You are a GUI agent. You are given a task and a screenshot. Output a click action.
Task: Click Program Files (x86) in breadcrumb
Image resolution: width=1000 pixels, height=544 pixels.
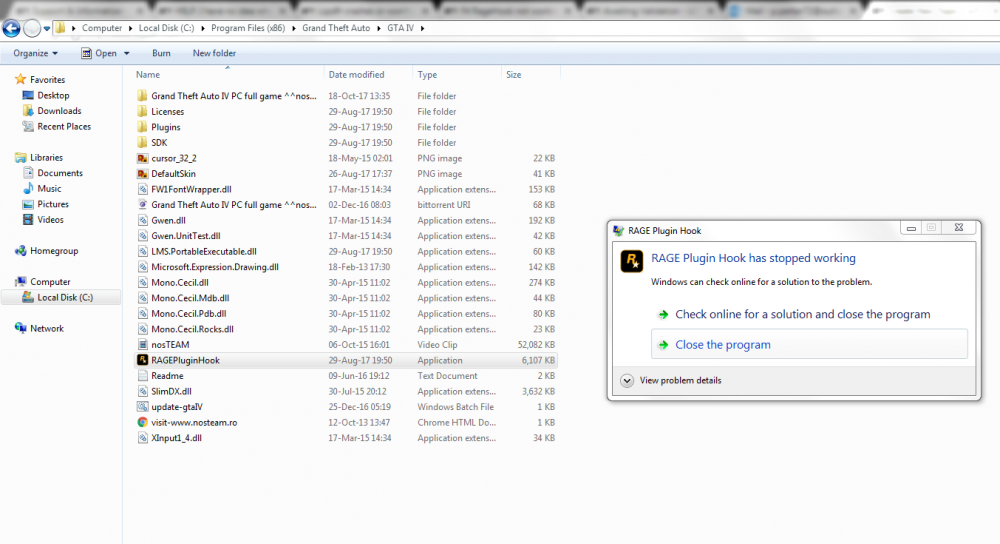(248, 28)
